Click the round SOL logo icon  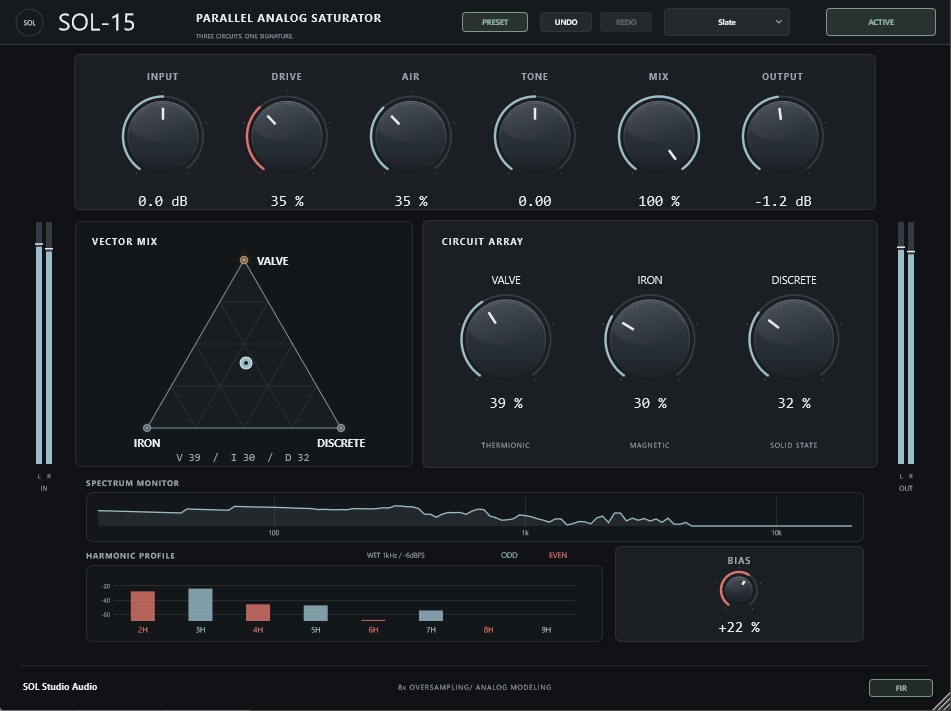(x=29, y=23)
